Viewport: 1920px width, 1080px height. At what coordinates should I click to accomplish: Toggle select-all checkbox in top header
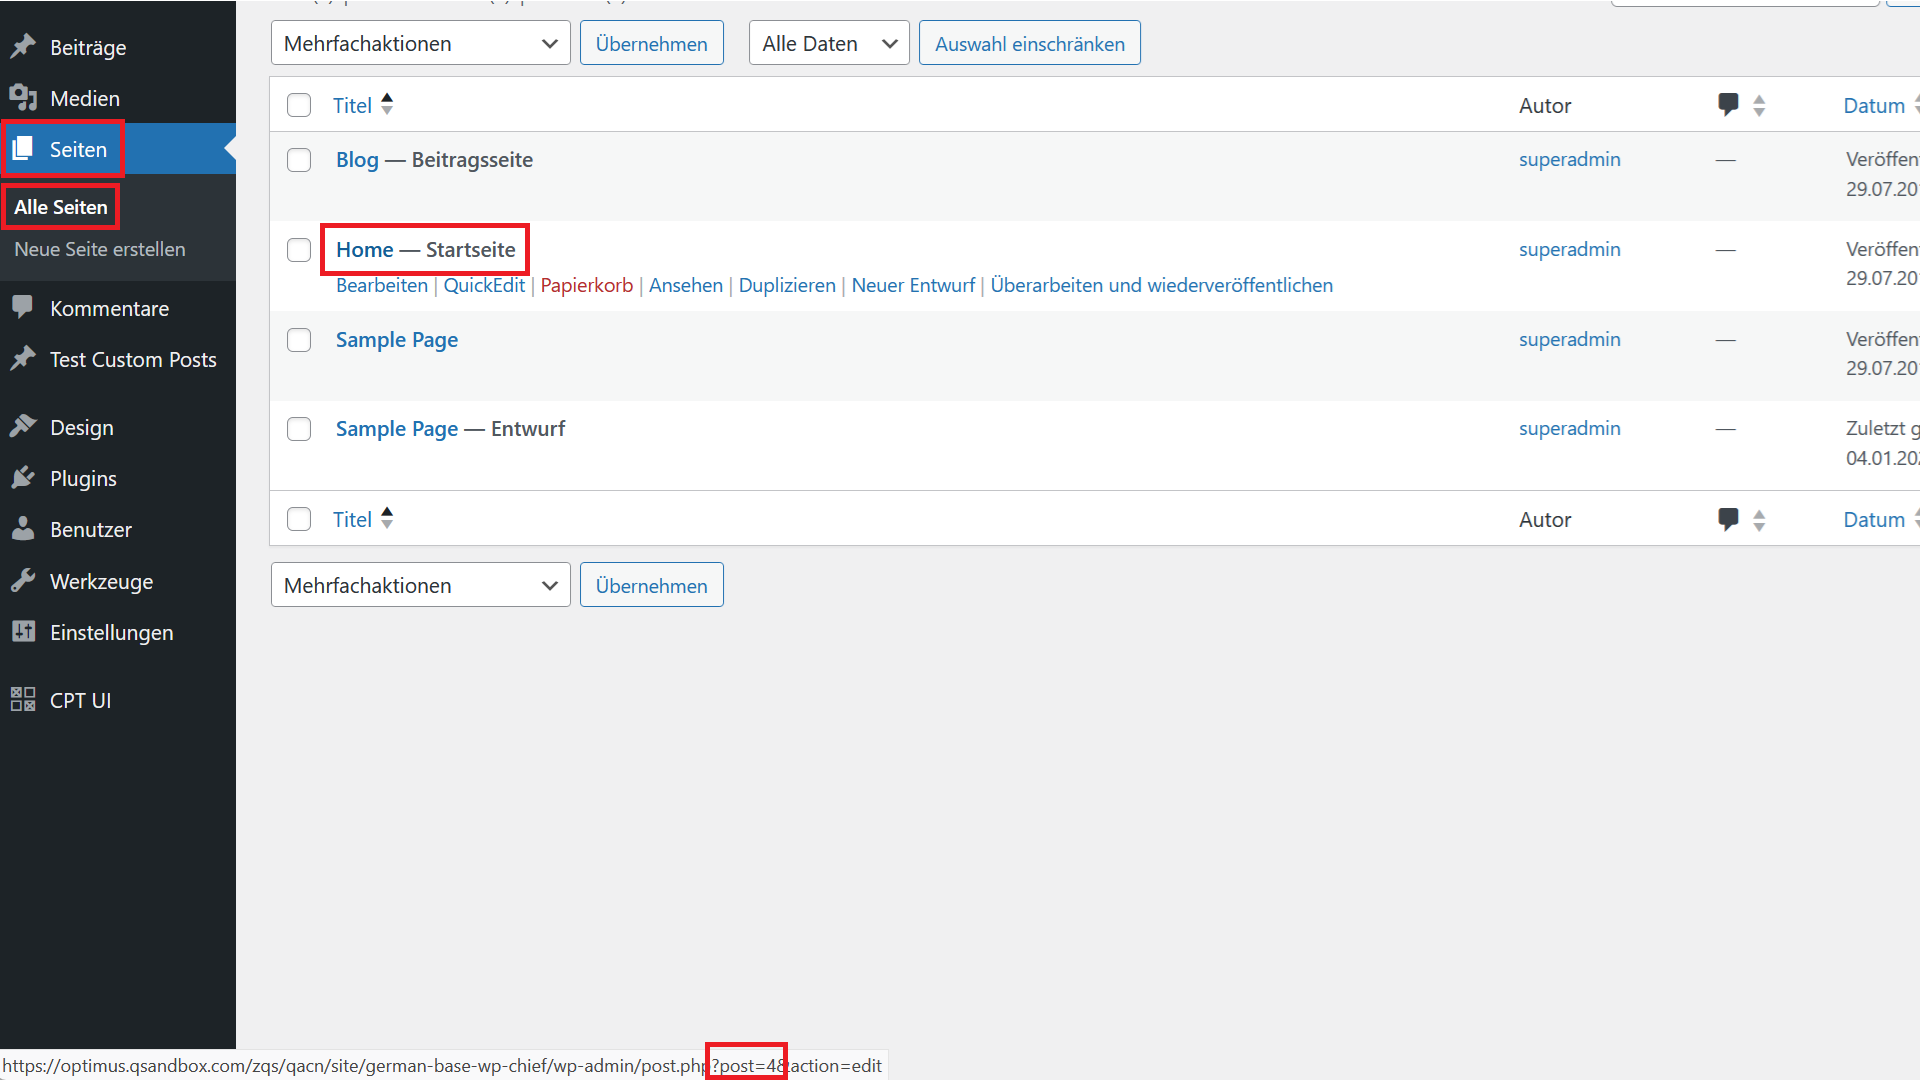(x=299, y=105)
